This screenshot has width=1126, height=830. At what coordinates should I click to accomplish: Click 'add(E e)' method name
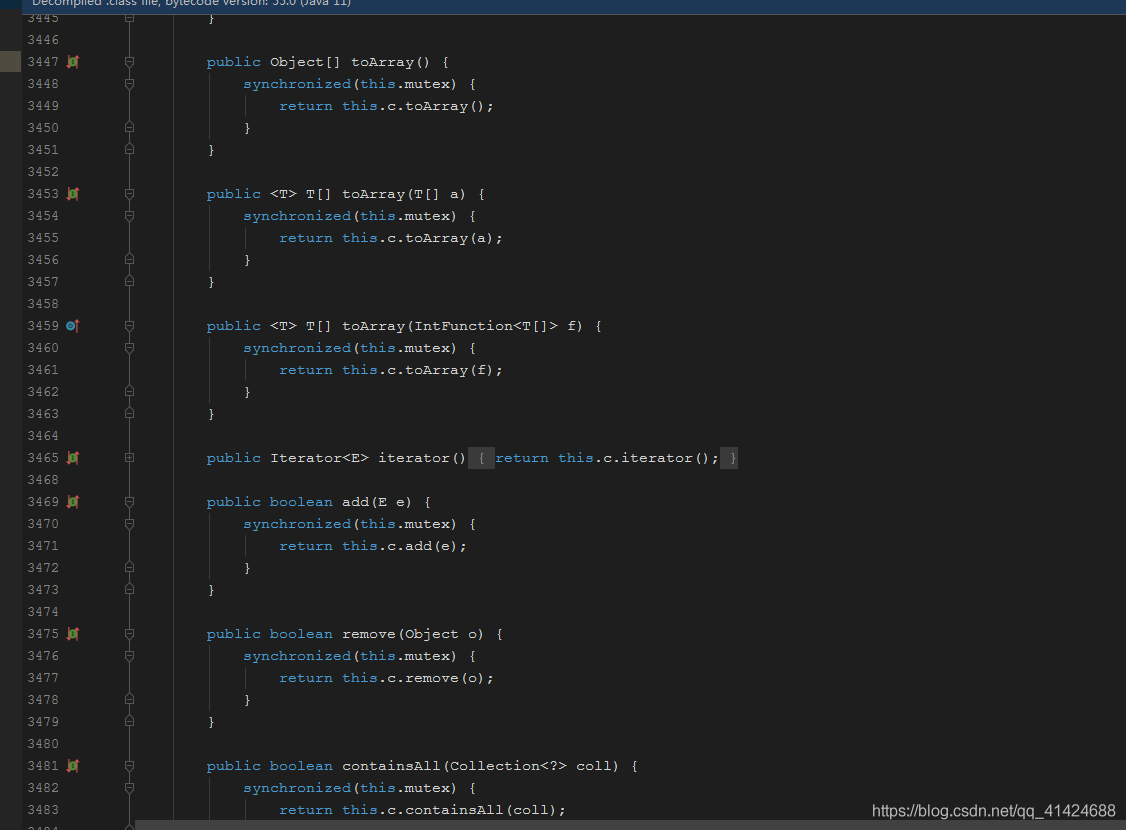[x=377, y=503]
